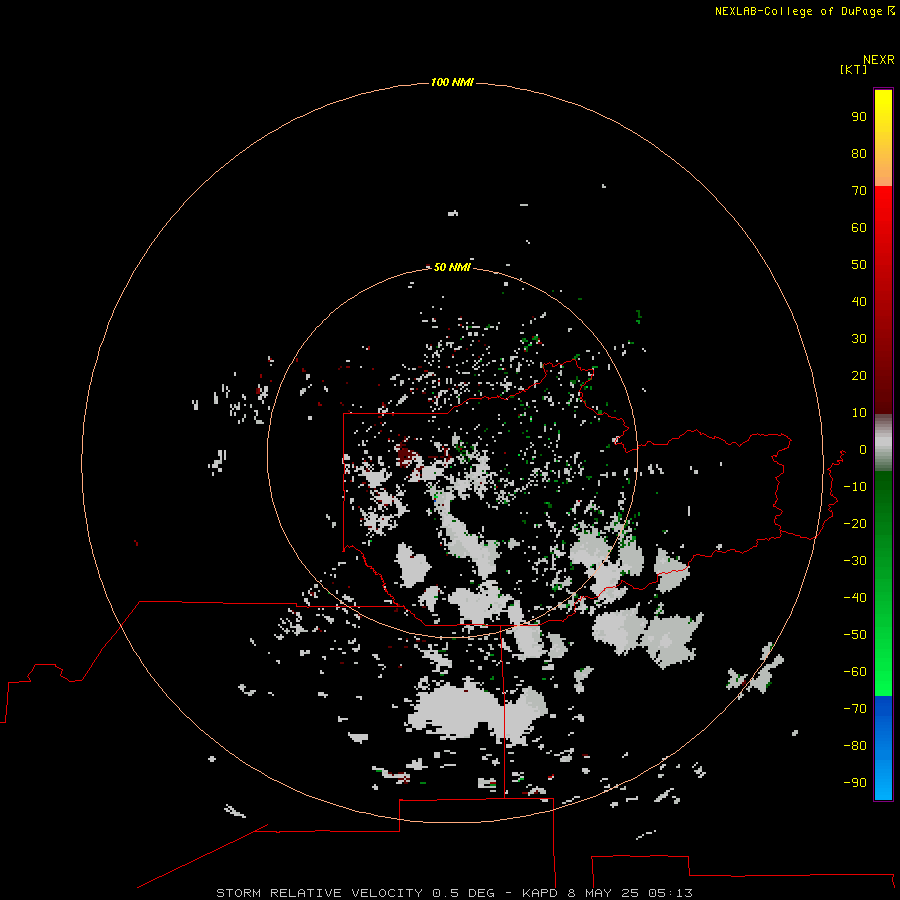Click the NEXLAB-College of DuPage credit text
The image size is (900, 900).
(805, 11)
